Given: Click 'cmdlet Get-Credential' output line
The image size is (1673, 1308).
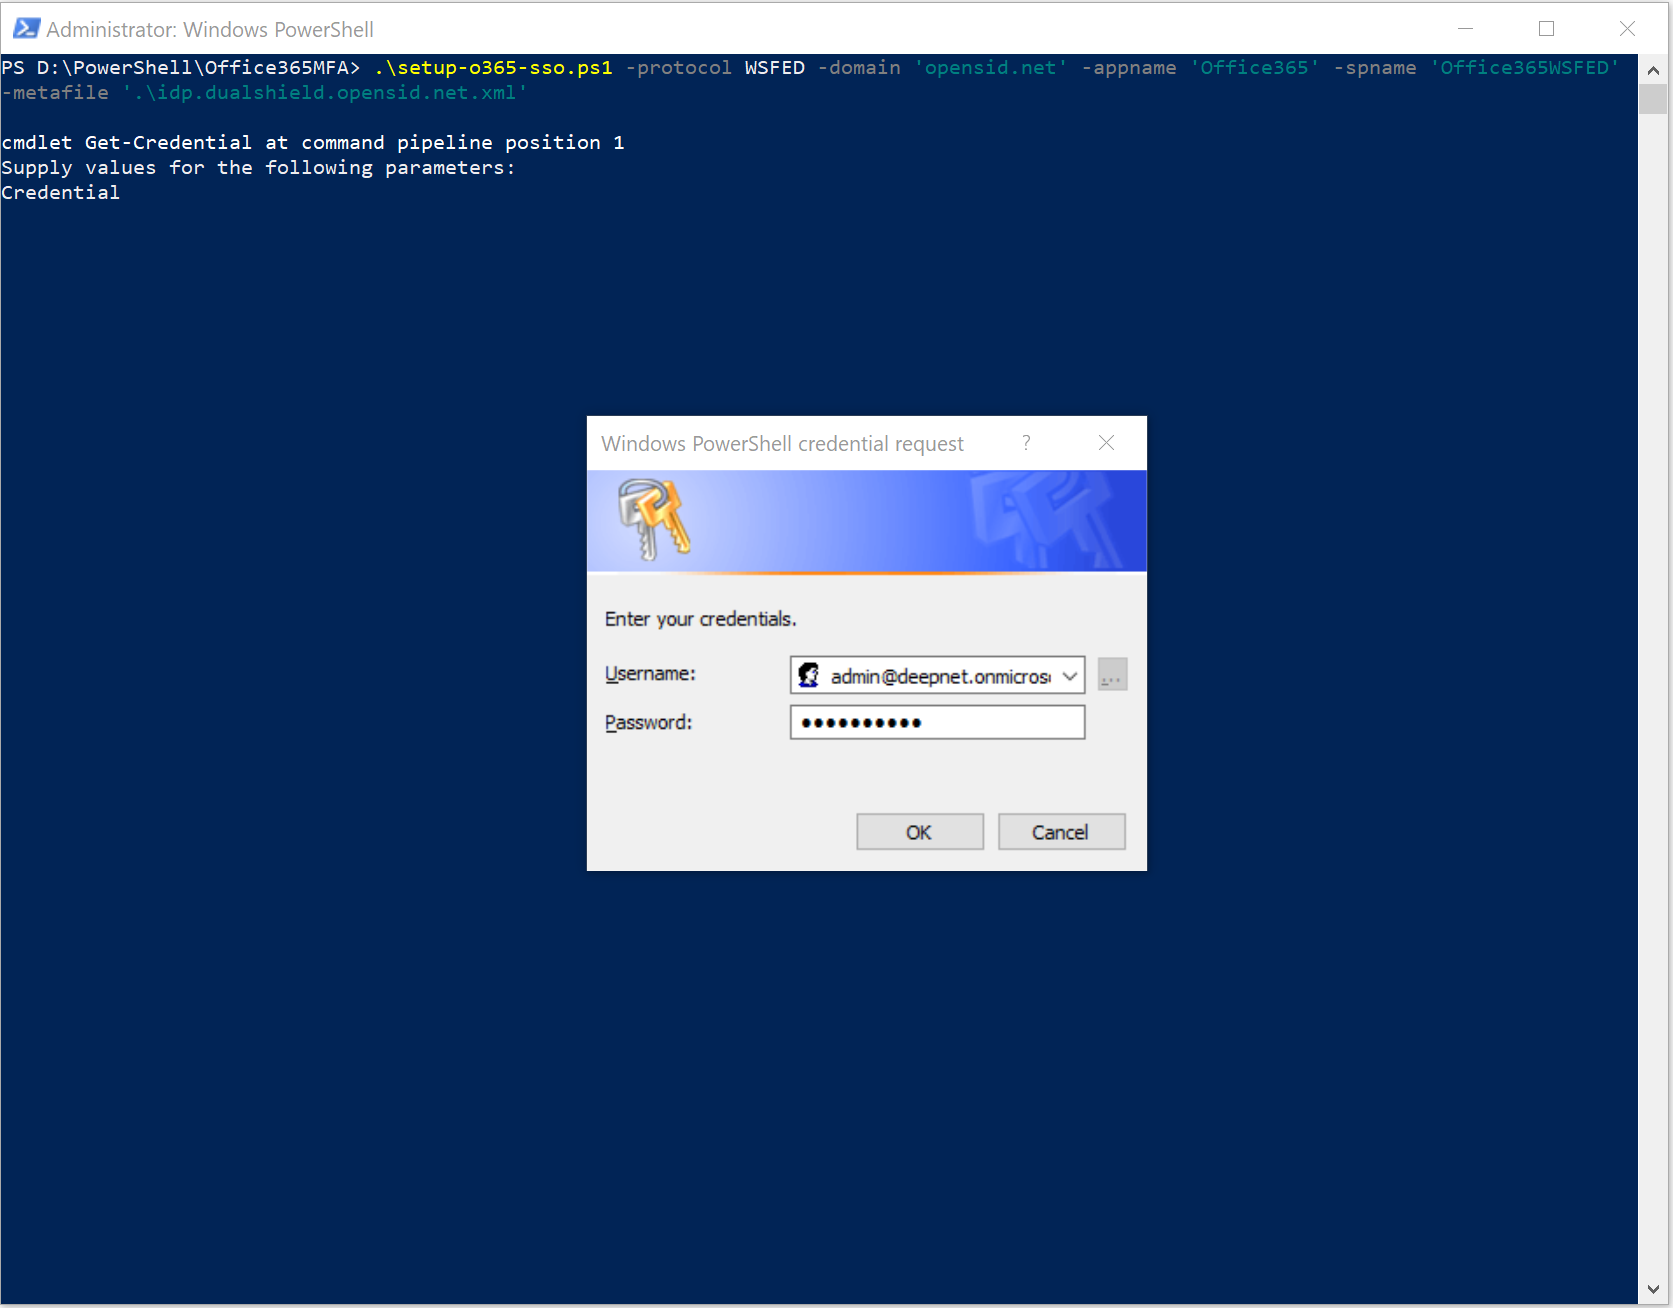Looking at the screenshot, I should click(x=313, y=142).
